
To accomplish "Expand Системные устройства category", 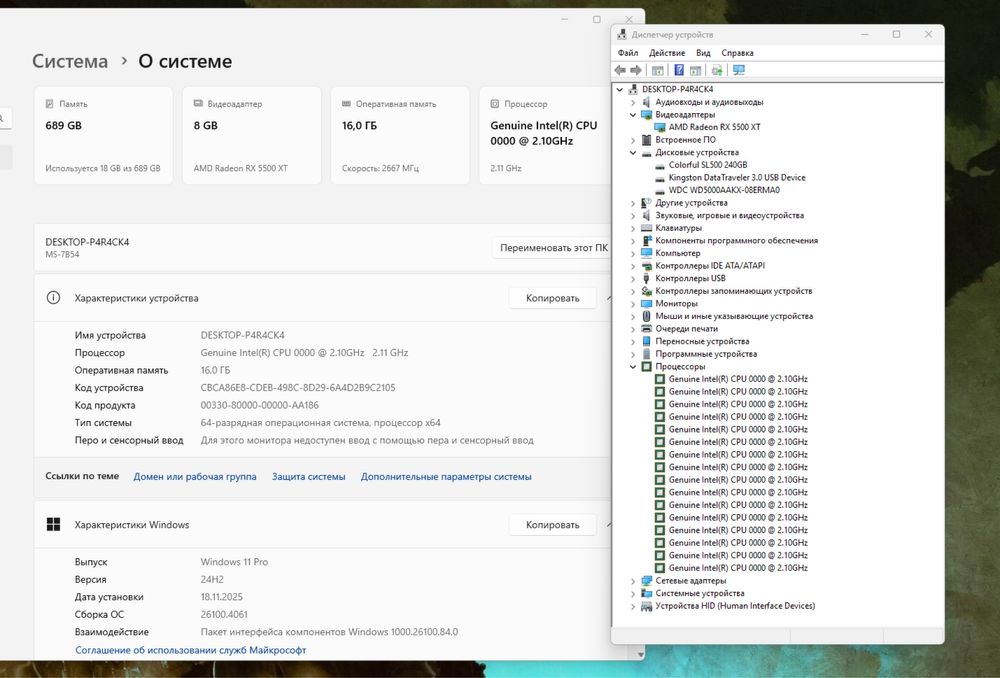I will pyautogui.click(x=633, y=594).
